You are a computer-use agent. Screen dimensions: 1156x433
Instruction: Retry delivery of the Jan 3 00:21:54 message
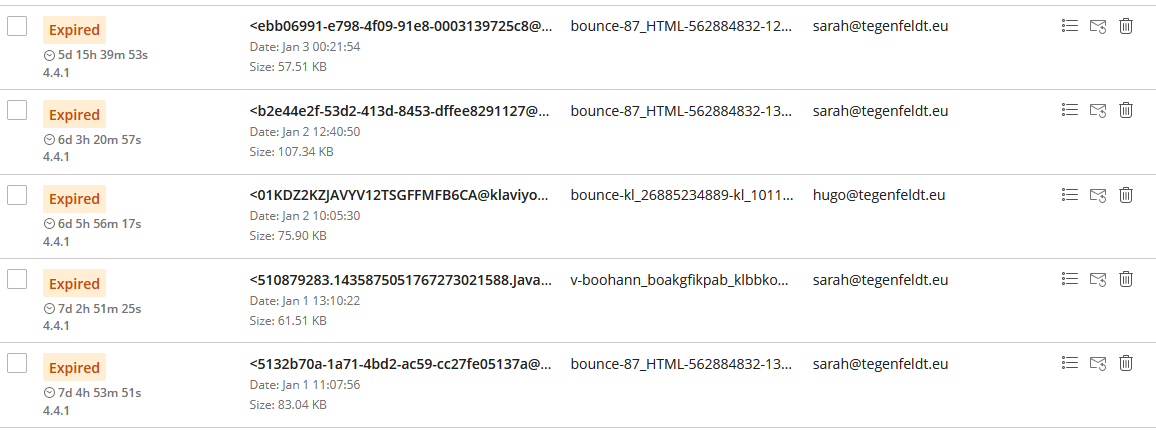pos(1097,26)
